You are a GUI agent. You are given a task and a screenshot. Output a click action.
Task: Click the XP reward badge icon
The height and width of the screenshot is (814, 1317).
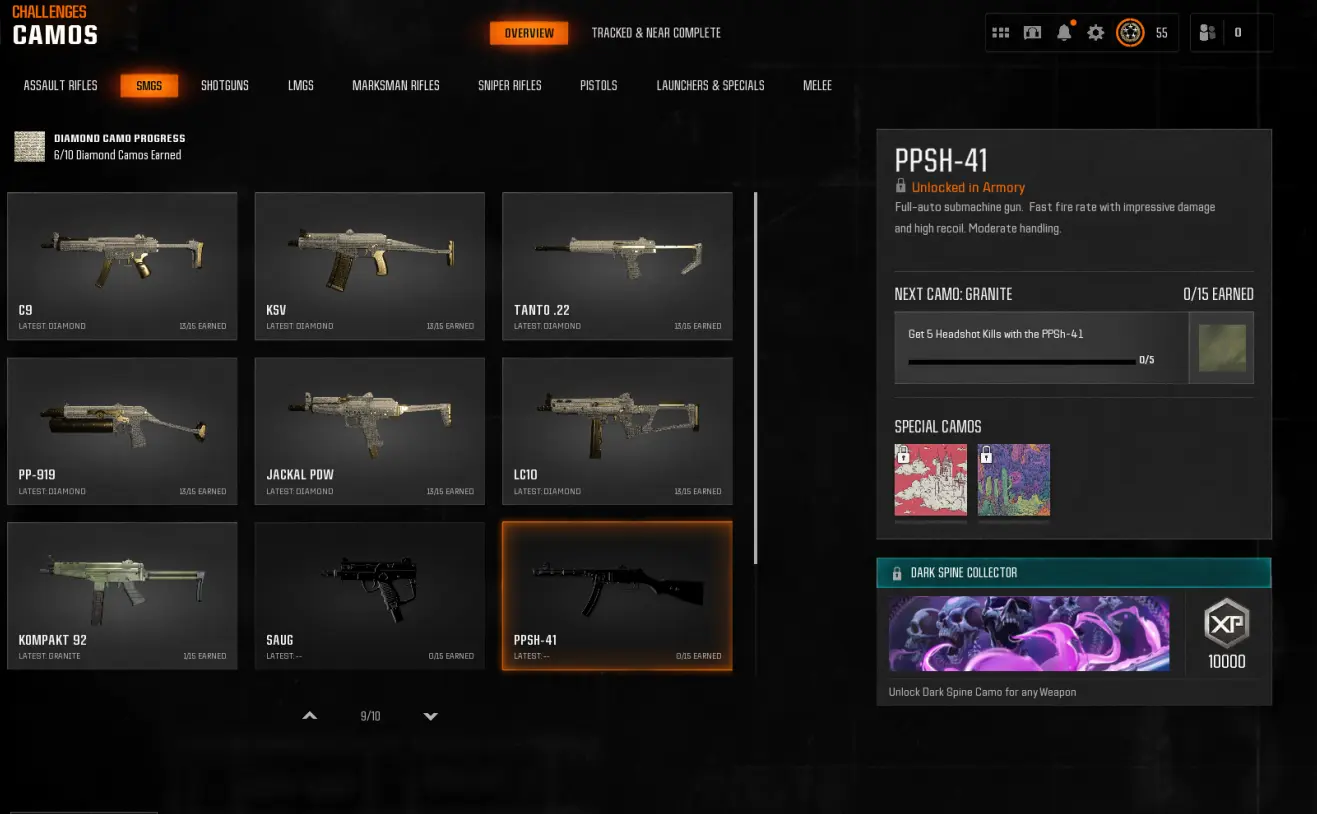pos(1226,626)
